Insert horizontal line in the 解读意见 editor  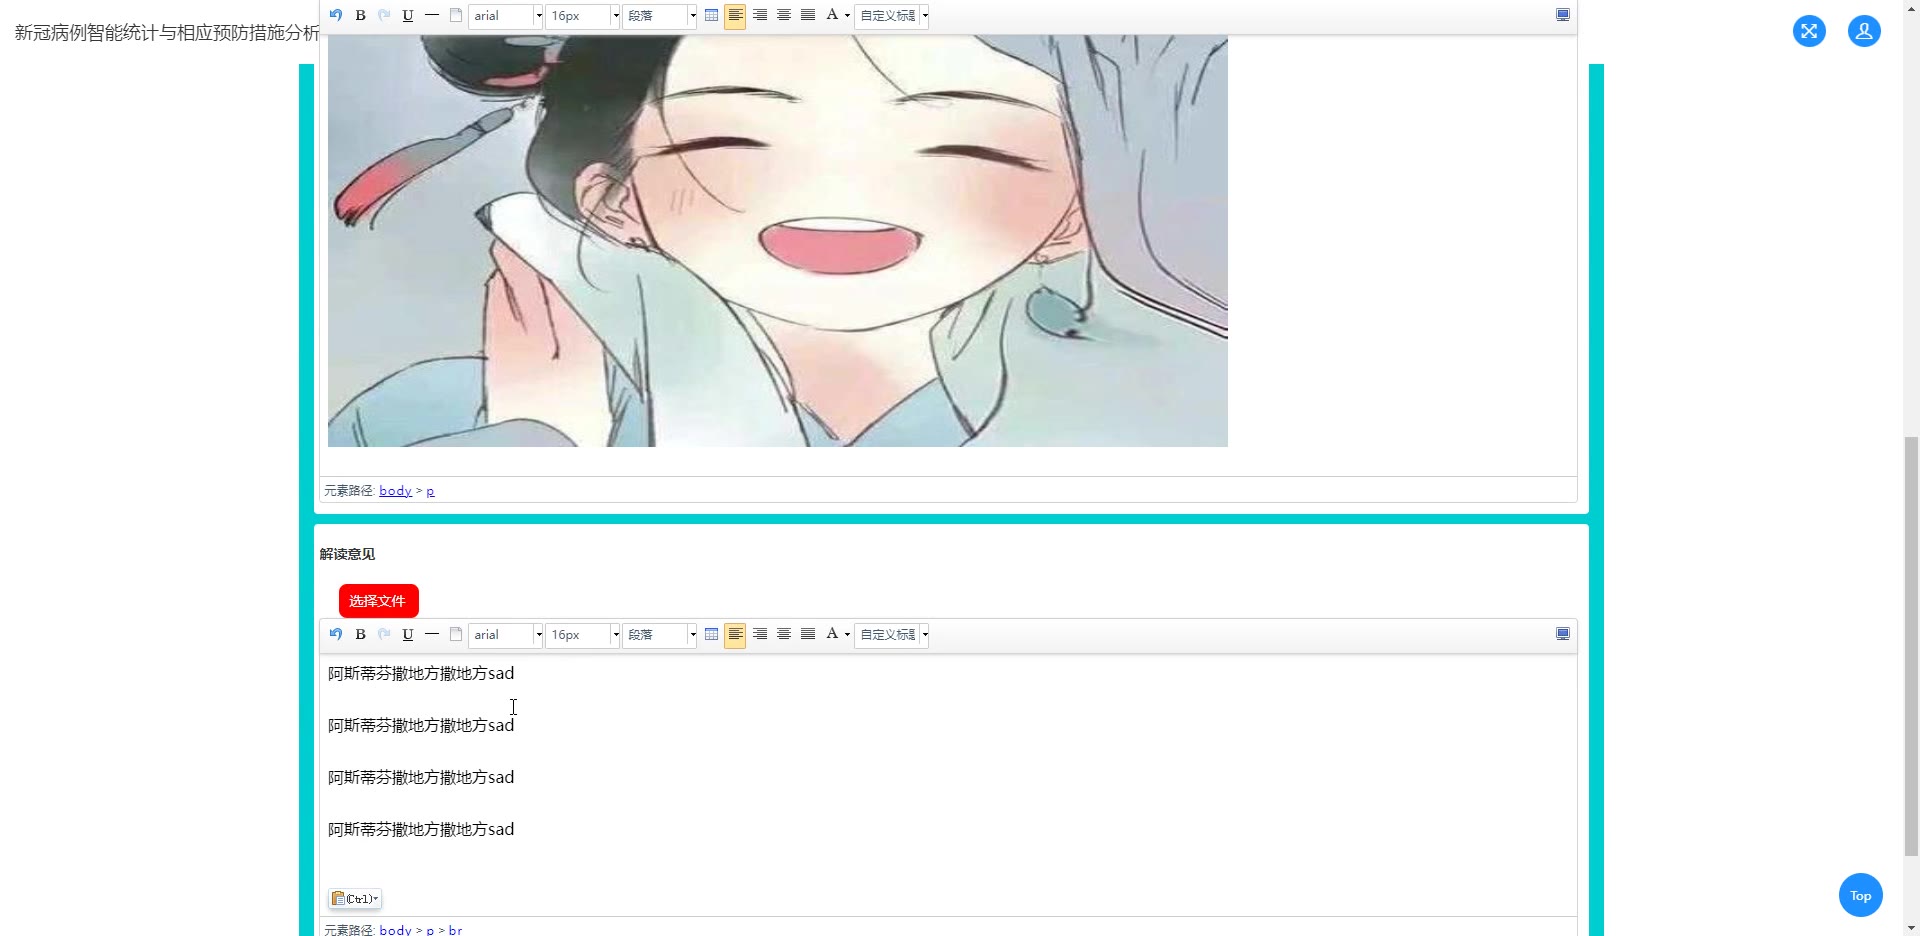[432, 634]
